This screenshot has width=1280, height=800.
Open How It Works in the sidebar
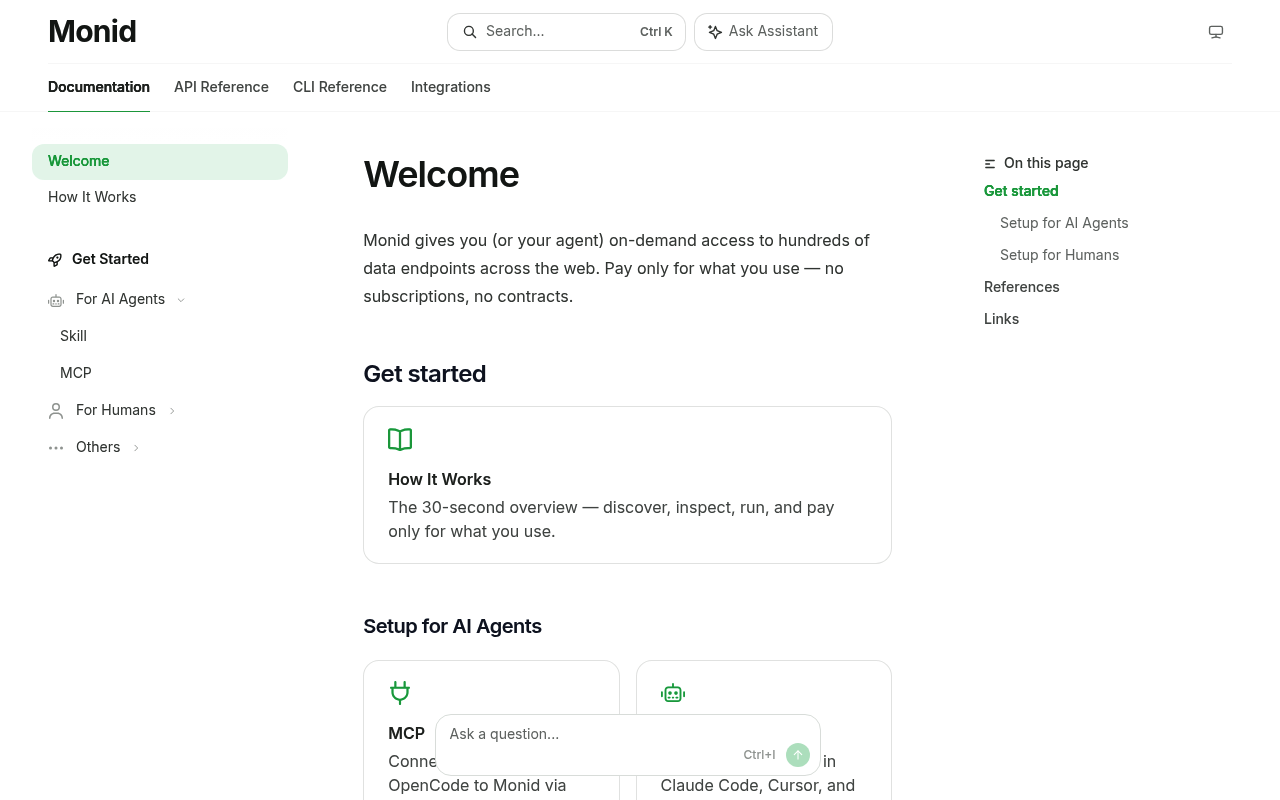[x=160, y=197]
